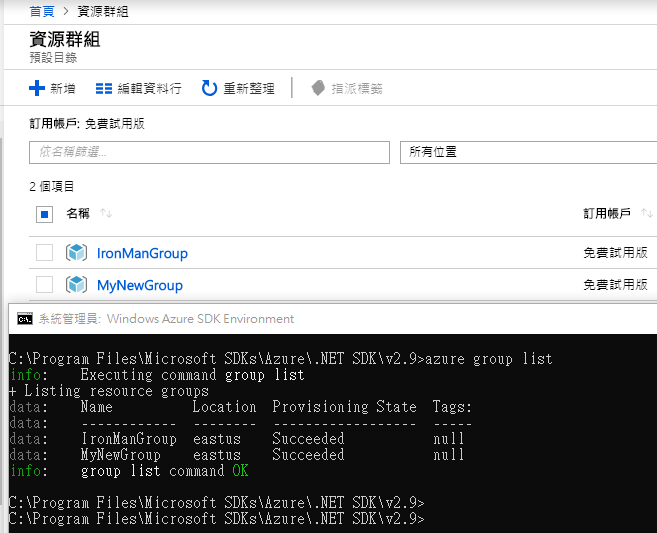Open the MyNewGroup resource group link

tap(140, 285)
